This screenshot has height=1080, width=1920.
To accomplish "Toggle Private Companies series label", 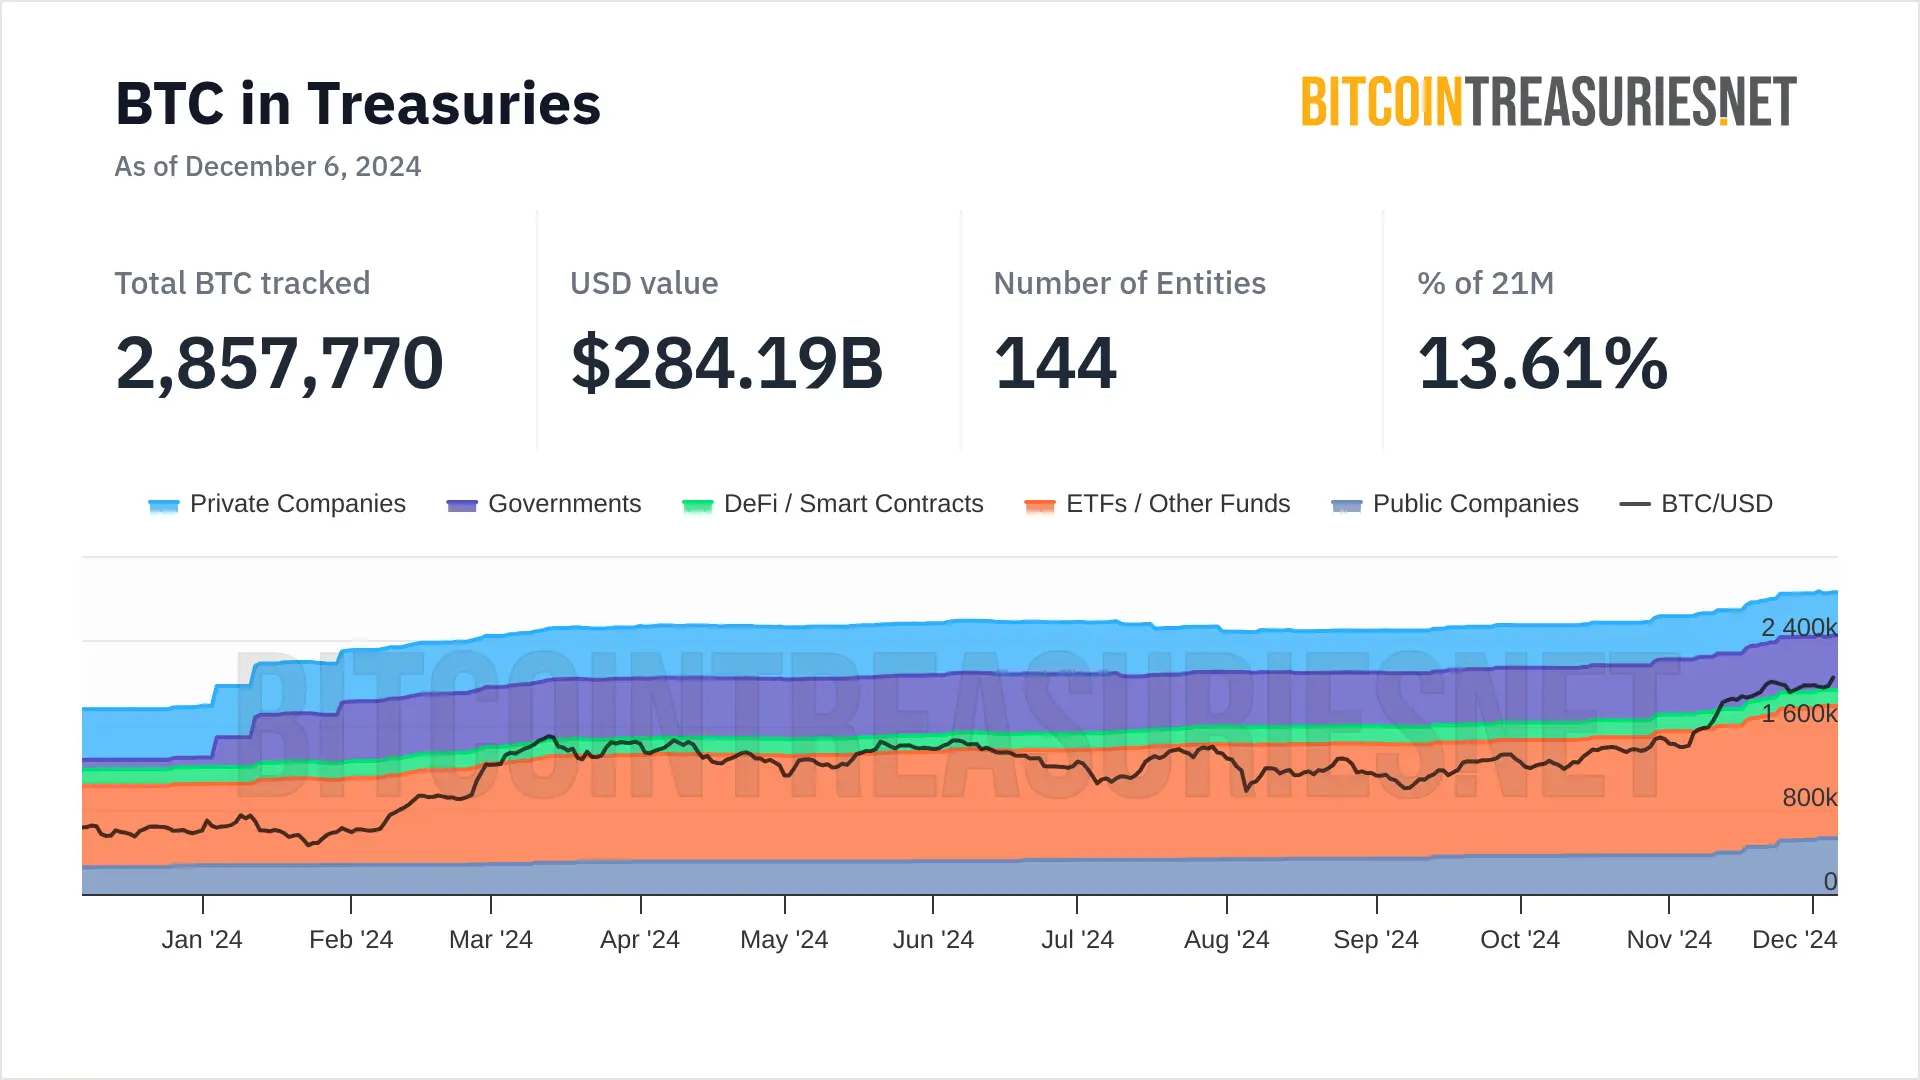I will [297, 504].
